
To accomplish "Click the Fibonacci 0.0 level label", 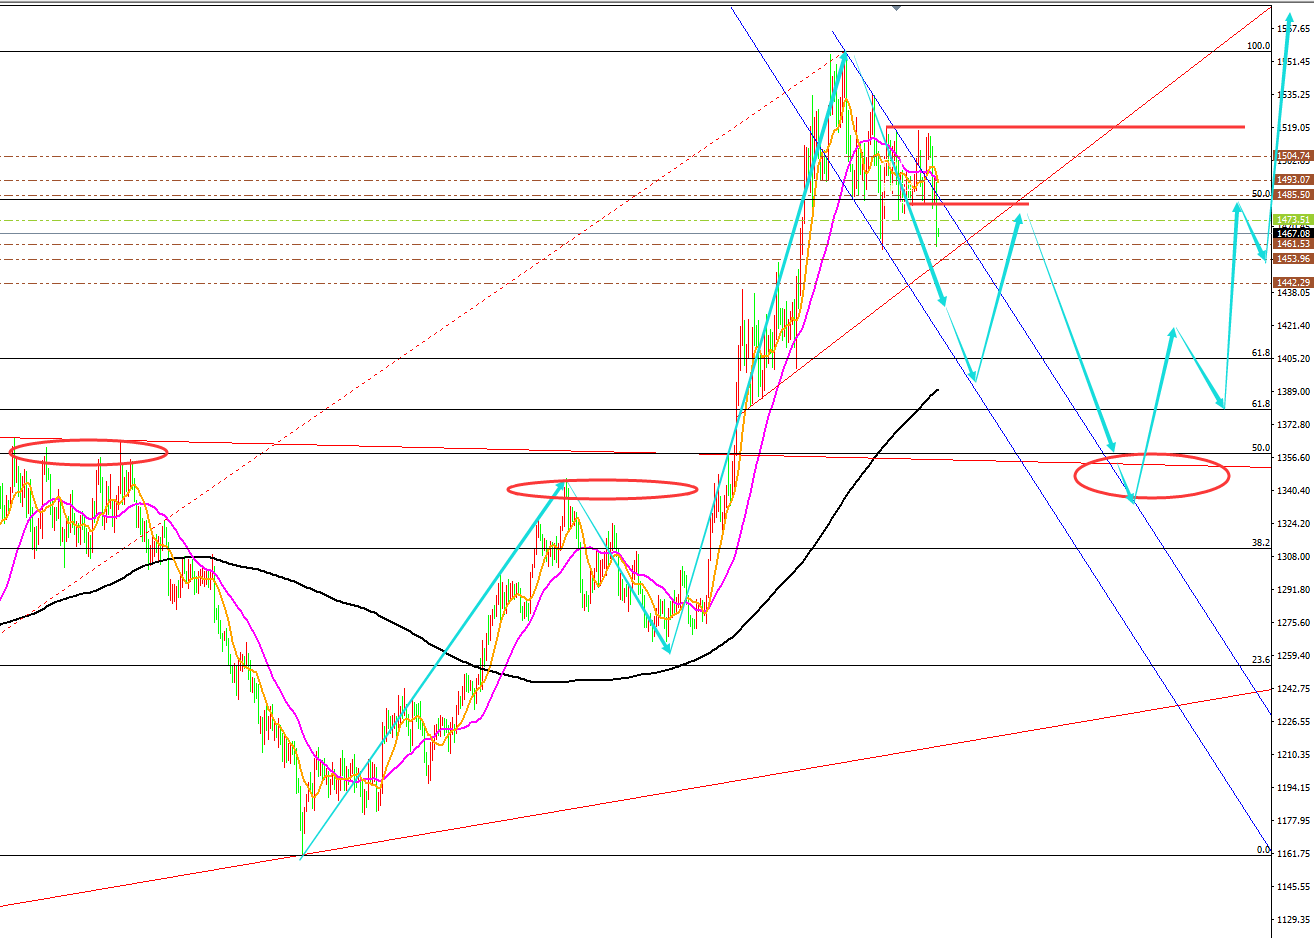I will [1262, 849].
